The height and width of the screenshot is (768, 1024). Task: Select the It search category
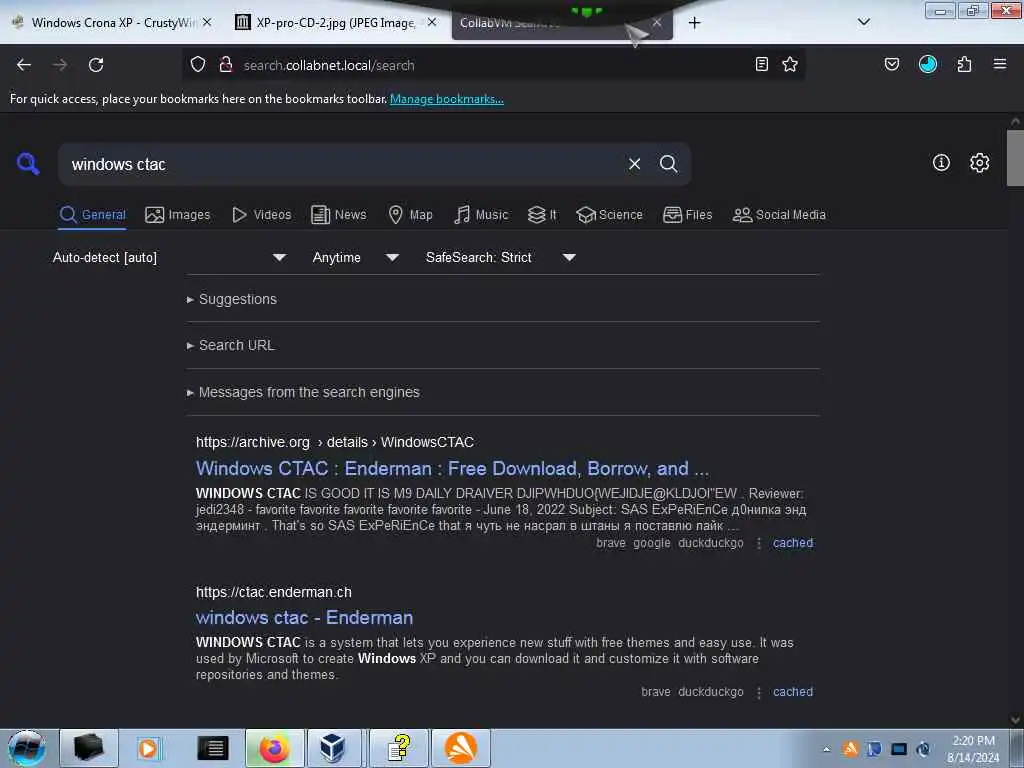tap(542, 215)
